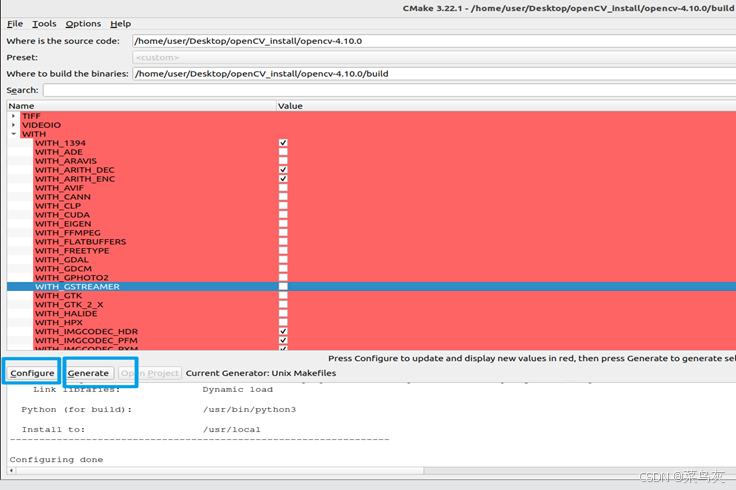The width and height of the screenshot is (736, 490).
Task: Enable the WITH_GTK_2_X checkbox
Action: [x=283, y=304]
